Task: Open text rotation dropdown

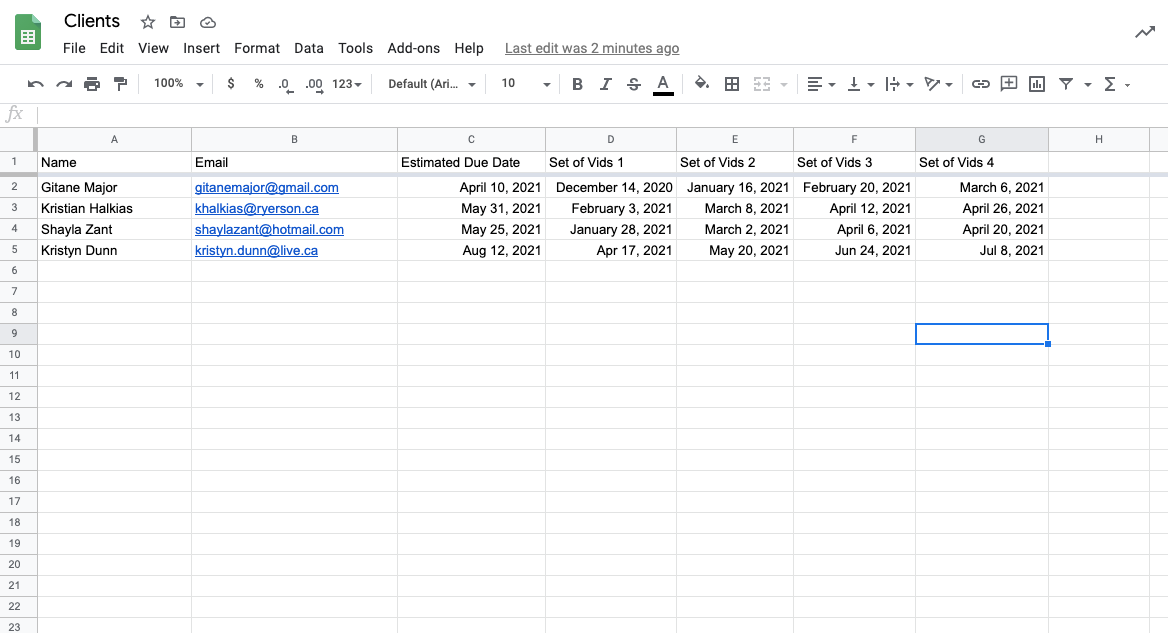Action: [938, 84]
